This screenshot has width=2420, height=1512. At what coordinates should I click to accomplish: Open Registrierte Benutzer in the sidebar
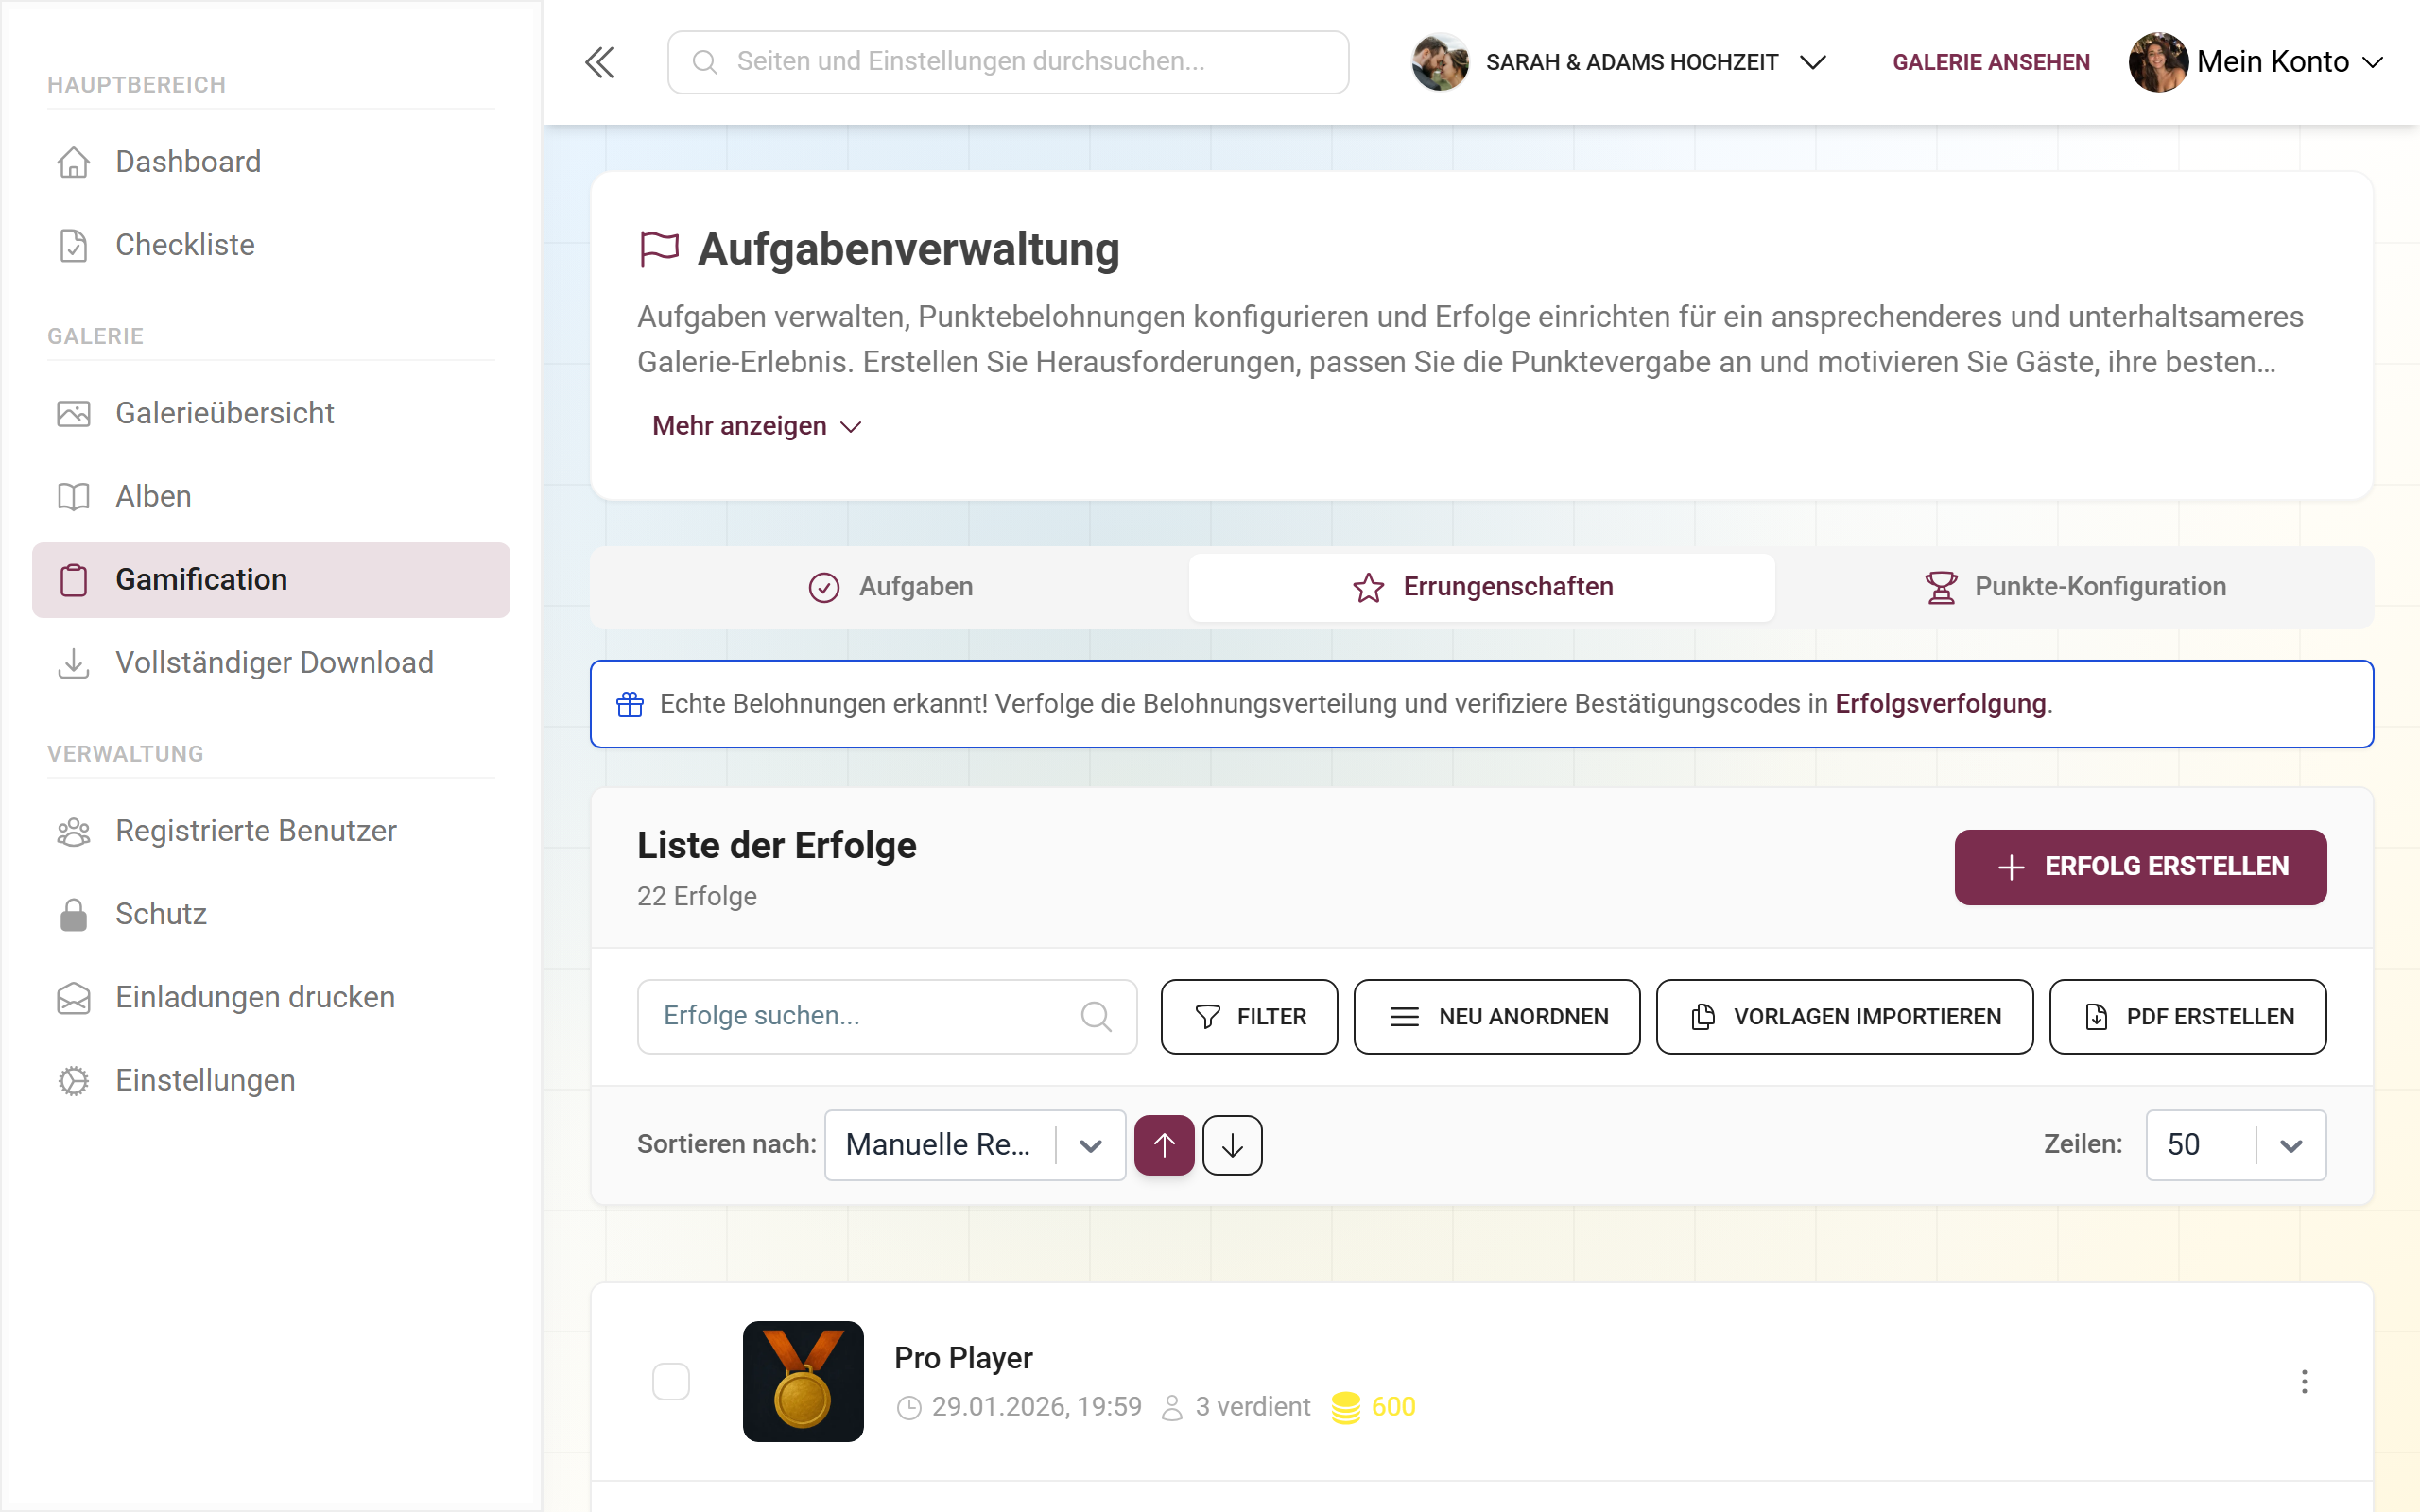pyautogui.click(x=271, y=831)
